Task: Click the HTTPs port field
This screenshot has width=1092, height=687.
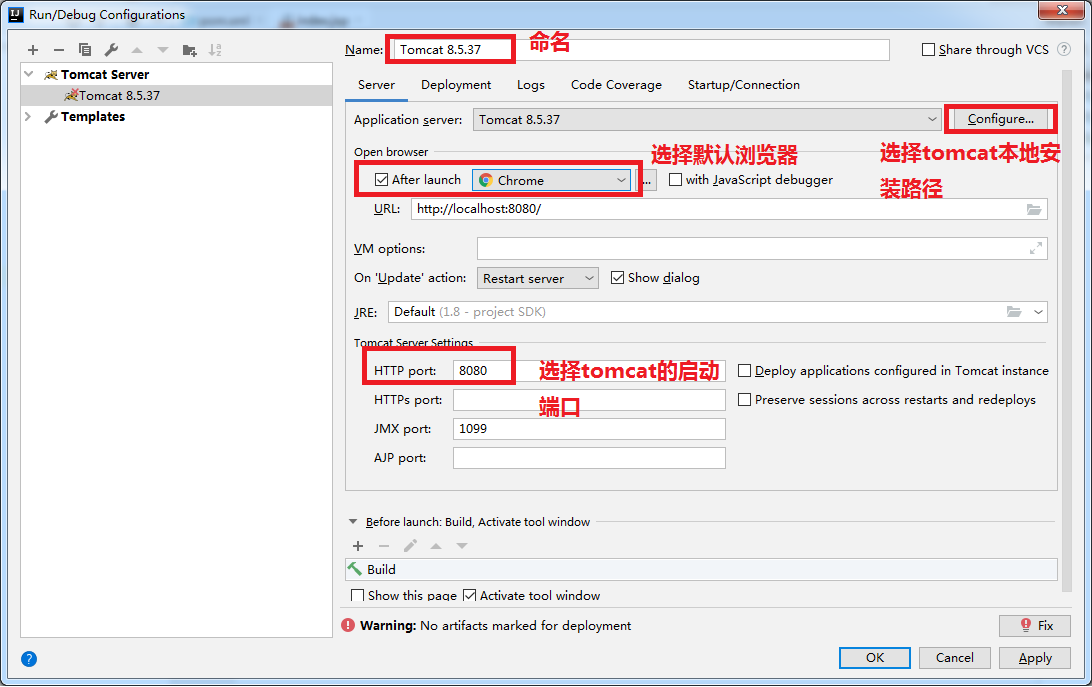Action: tap(589, 400)
